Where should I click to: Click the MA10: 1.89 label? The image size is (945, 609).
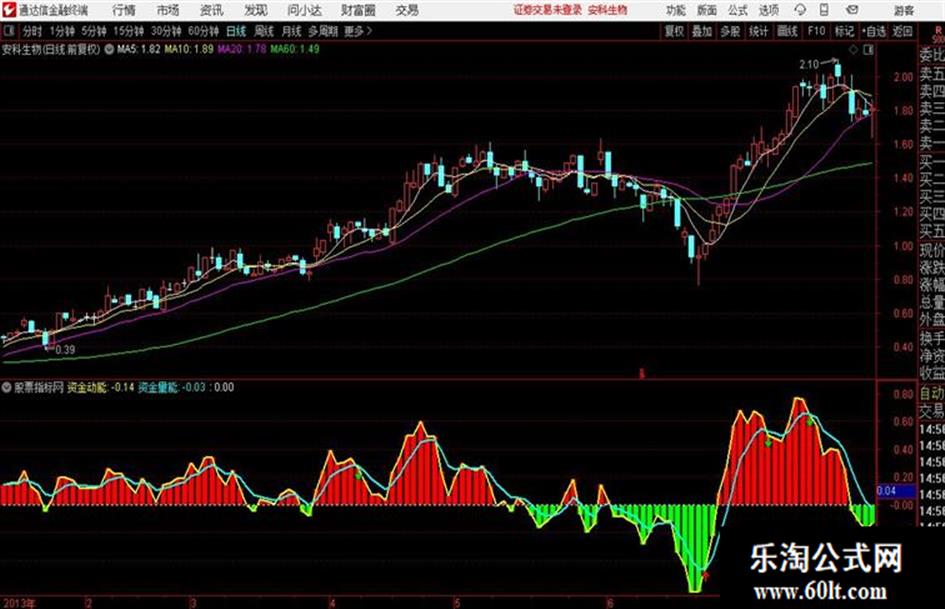tap(189, 49)
